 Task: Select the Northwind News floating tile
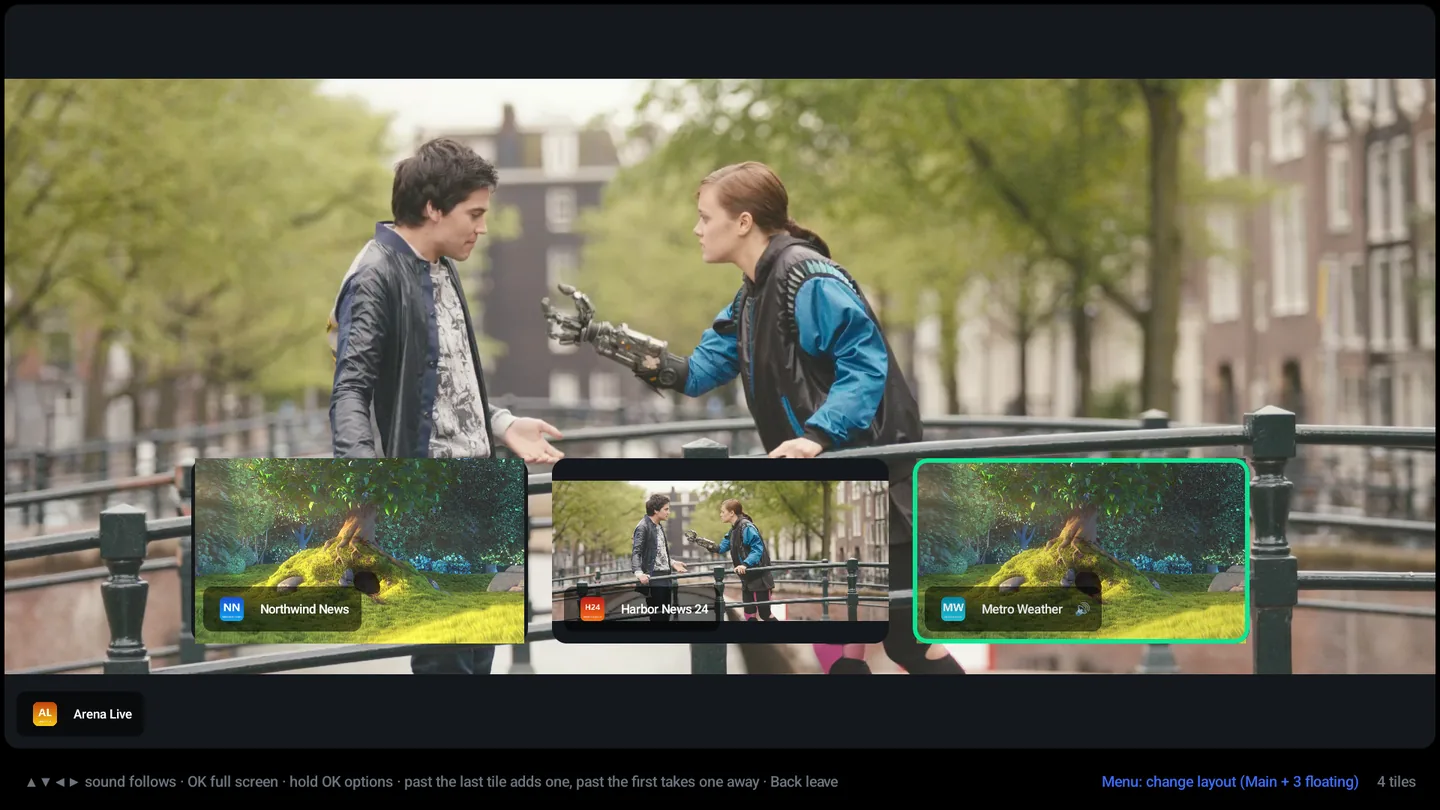point(360,550)
